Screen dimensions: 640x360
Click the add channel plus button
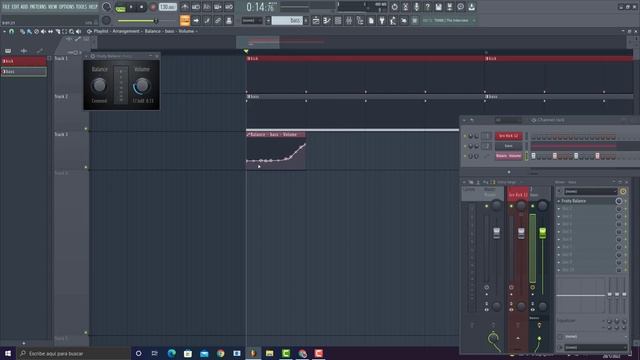509,172
